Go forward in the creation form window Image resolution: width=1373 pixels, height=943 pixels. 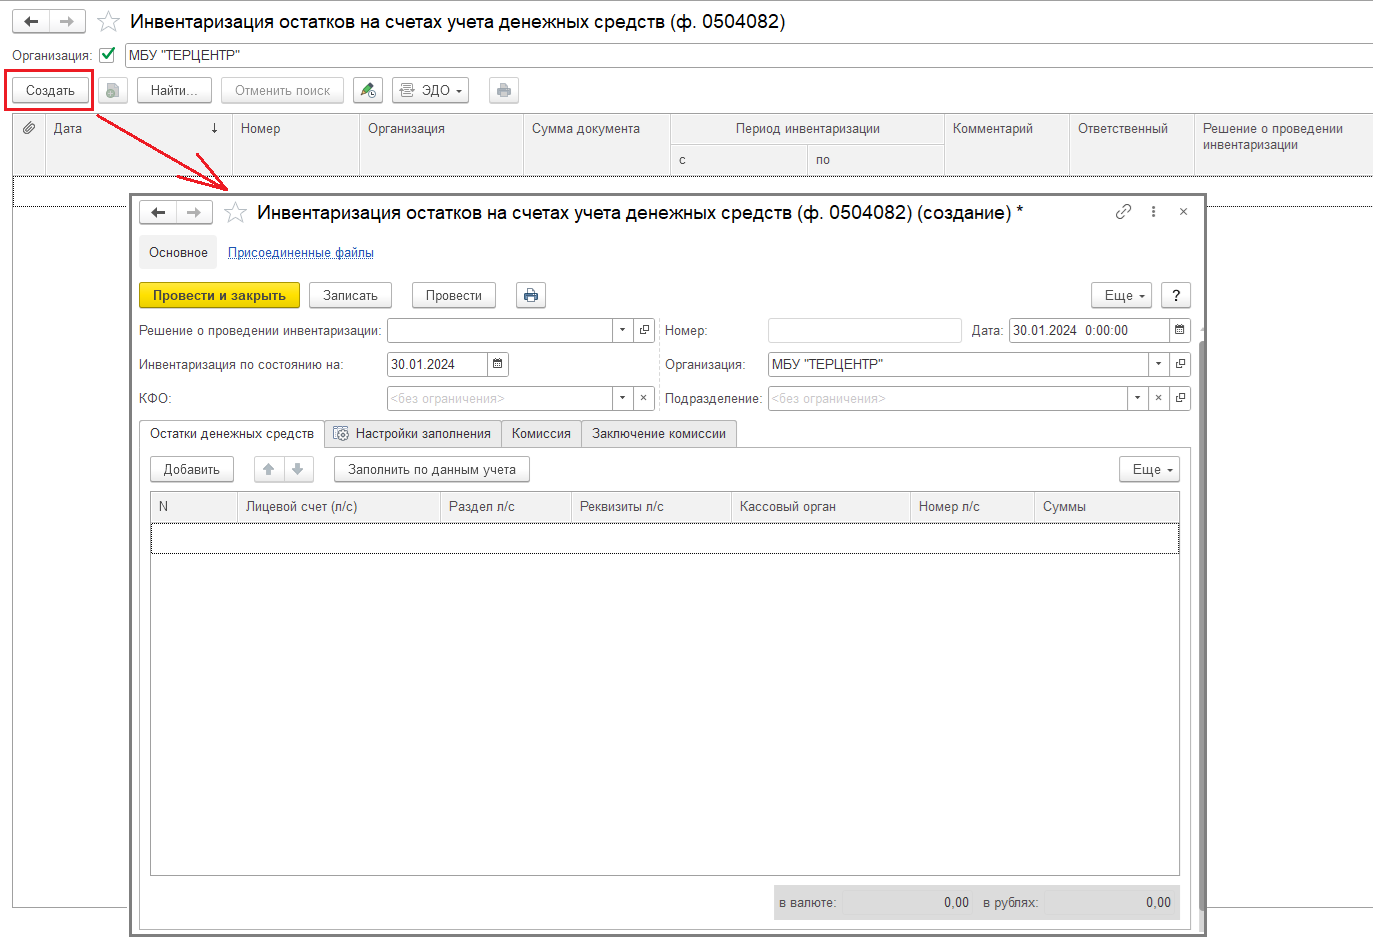(194, 212)
